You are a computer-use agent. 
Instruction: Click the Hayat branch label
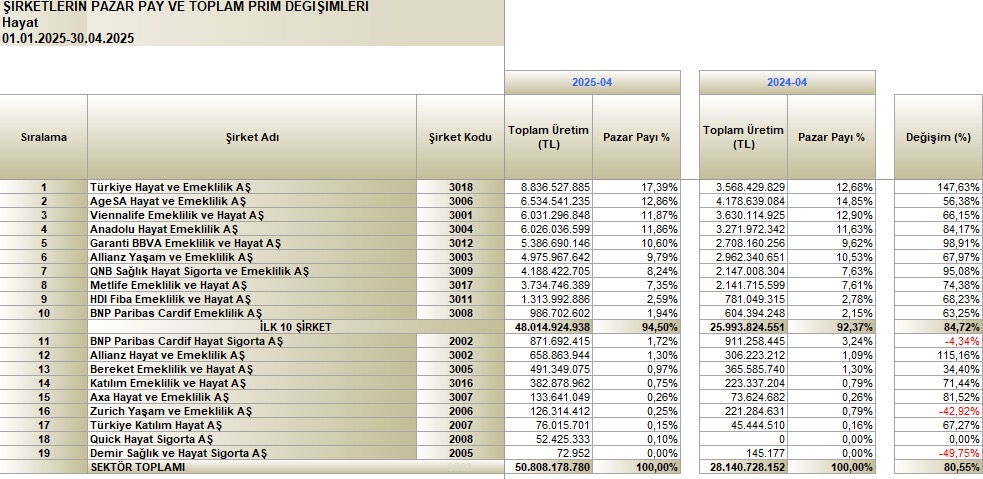tap(20, 23)
